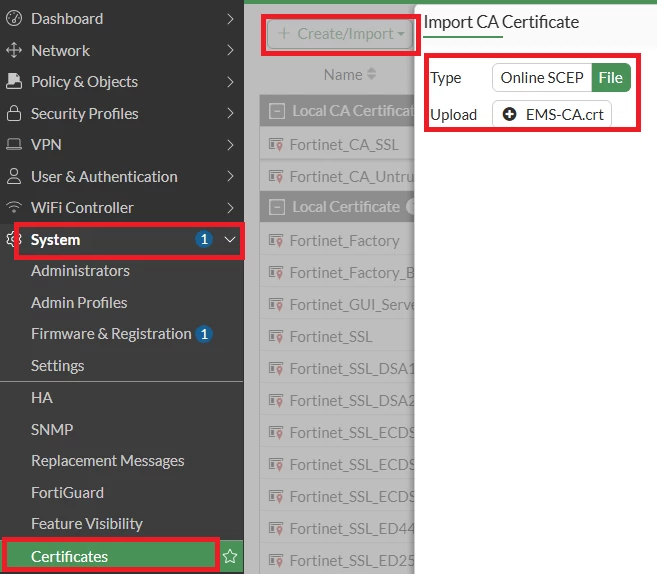Click the User & Authentication person icon
This screenshot has width=657, height=574.
coord(14,176)
